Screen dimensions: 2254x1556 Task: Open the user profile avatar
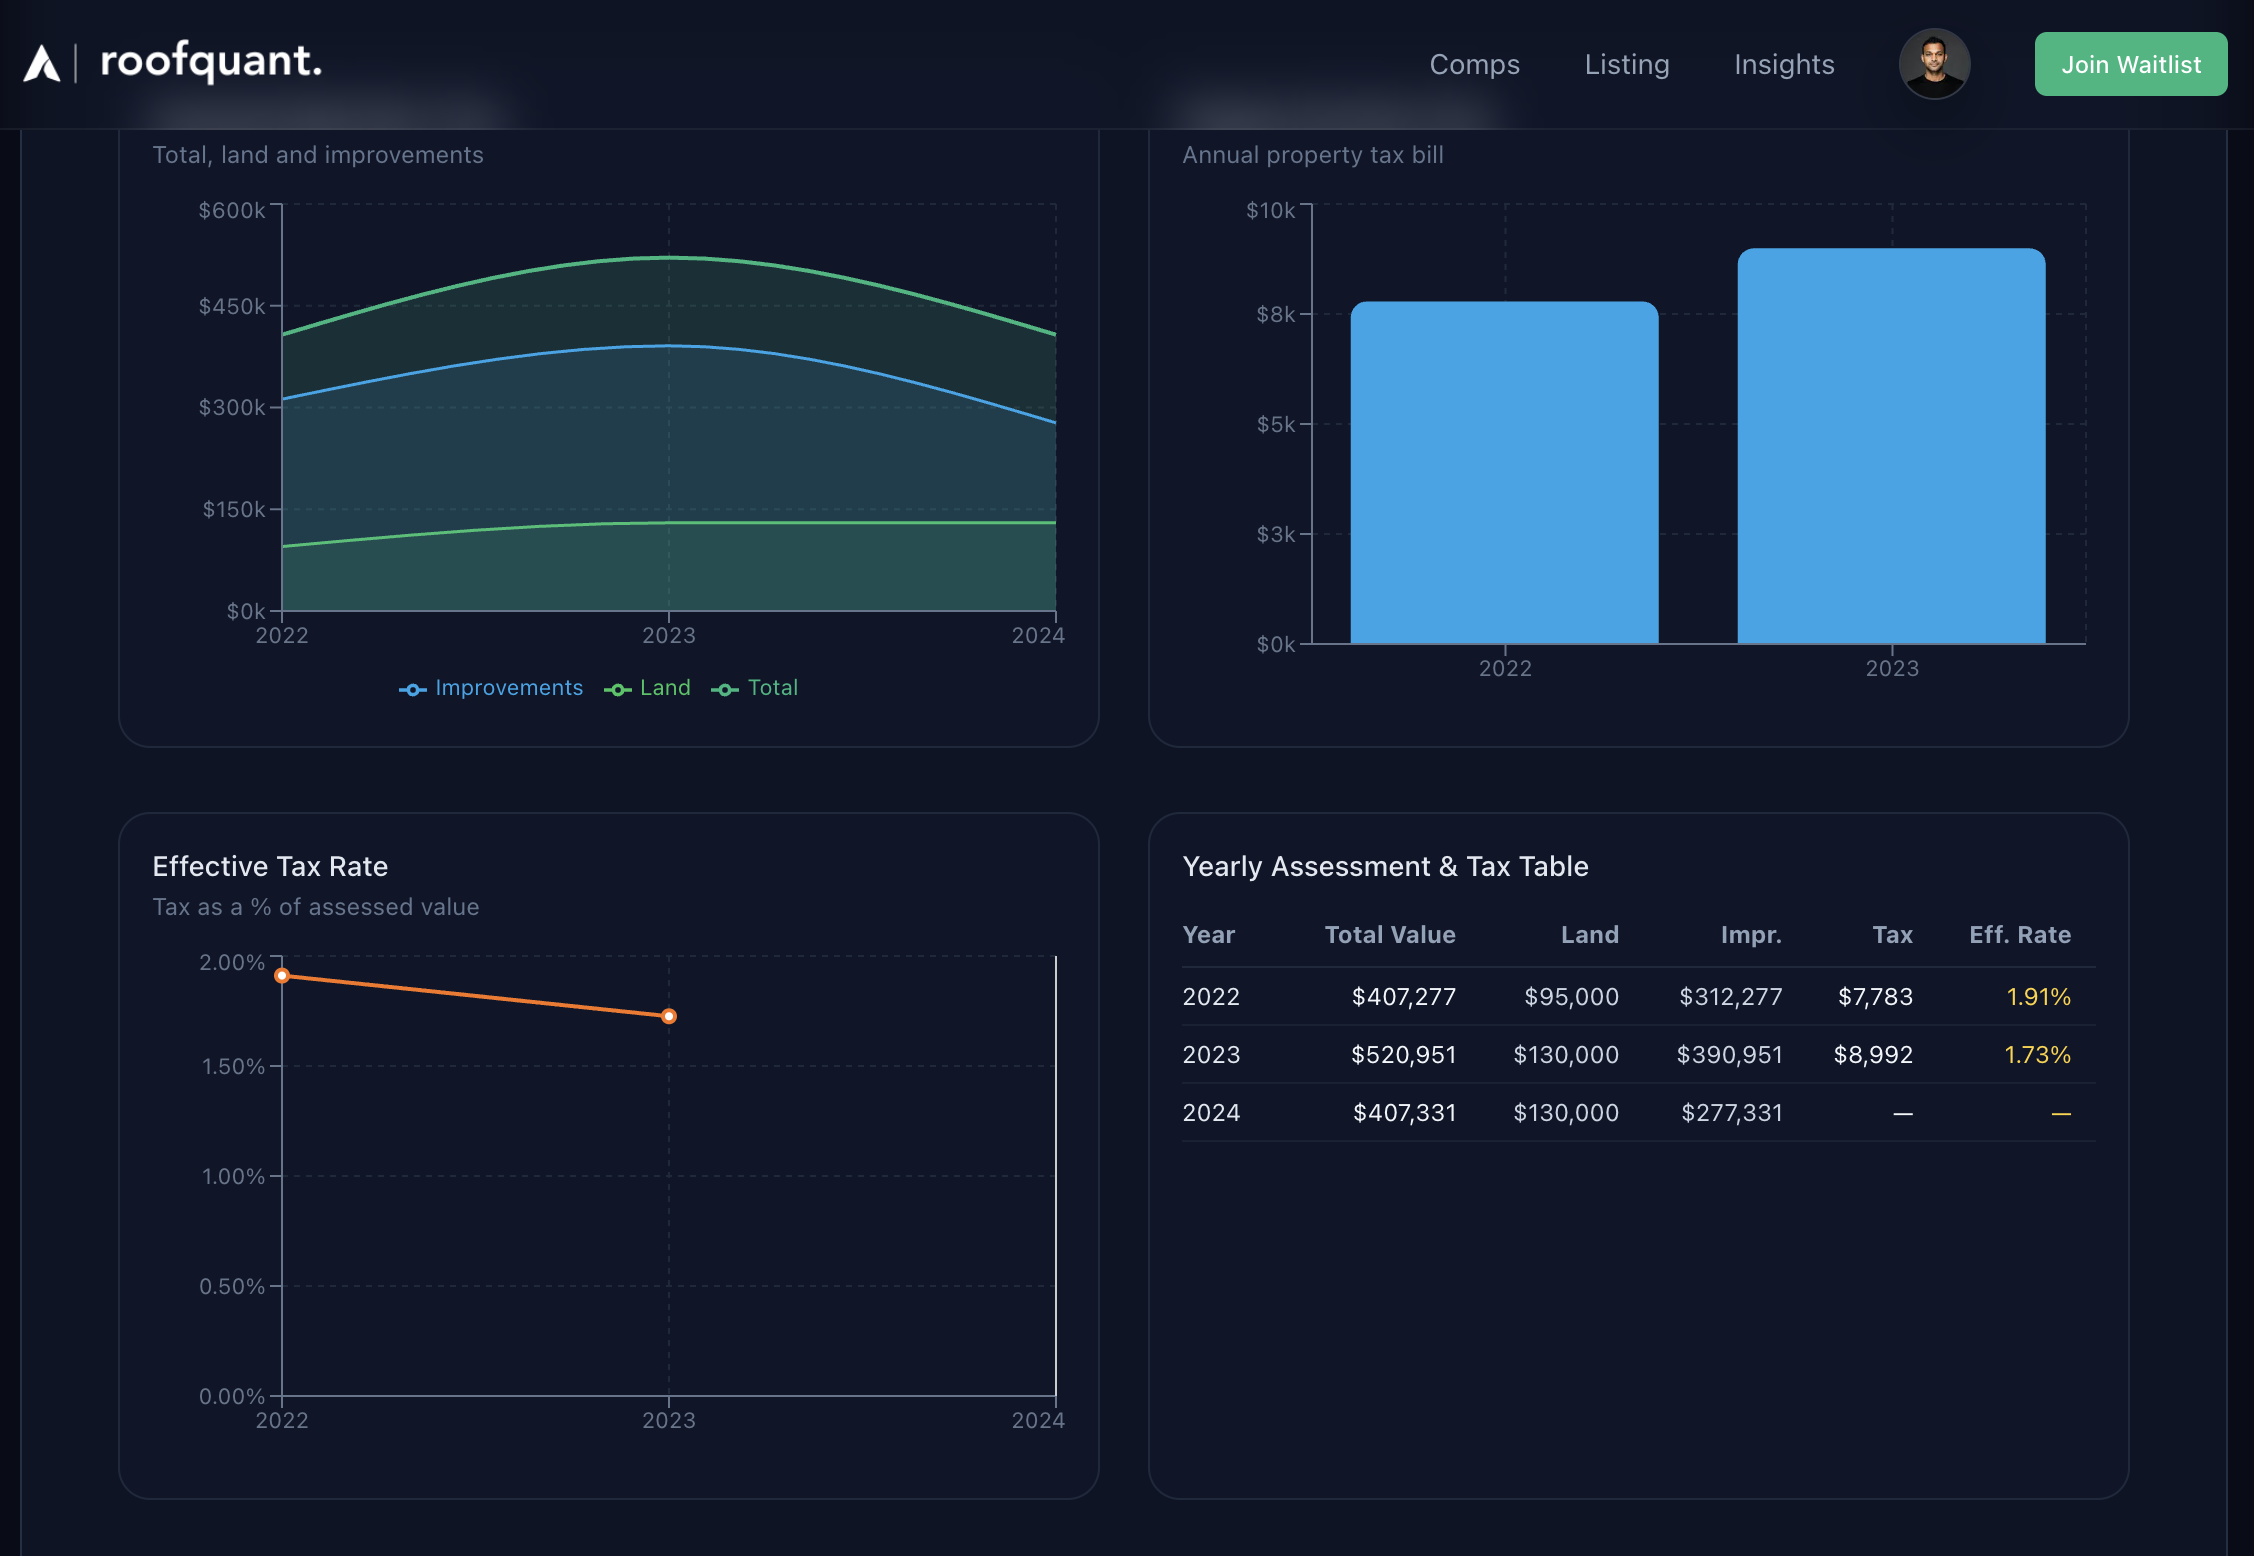(1933, 64)
